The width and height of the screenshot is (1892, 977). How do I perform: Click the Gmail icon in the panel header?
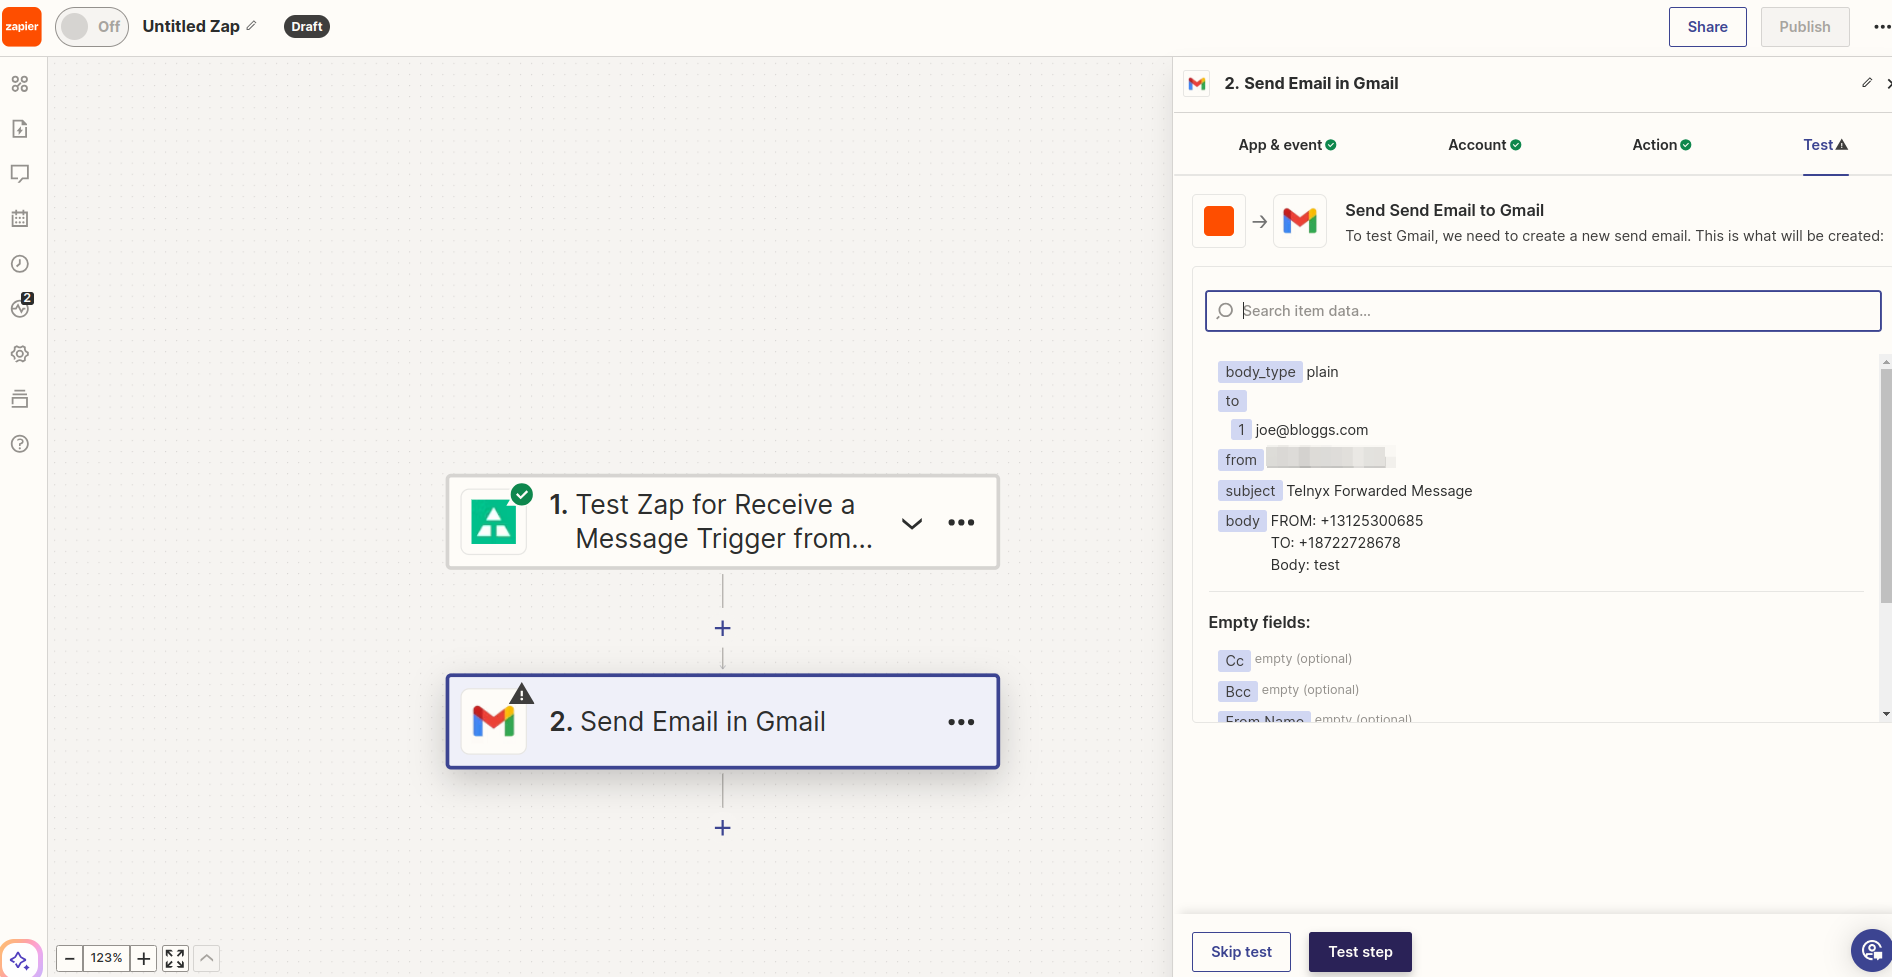[x=1197, y=84]
